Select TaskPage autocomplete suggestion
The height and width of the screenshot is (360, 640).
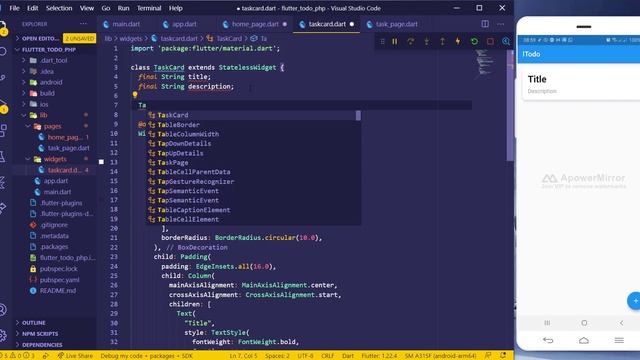click(x=252, y=162)
